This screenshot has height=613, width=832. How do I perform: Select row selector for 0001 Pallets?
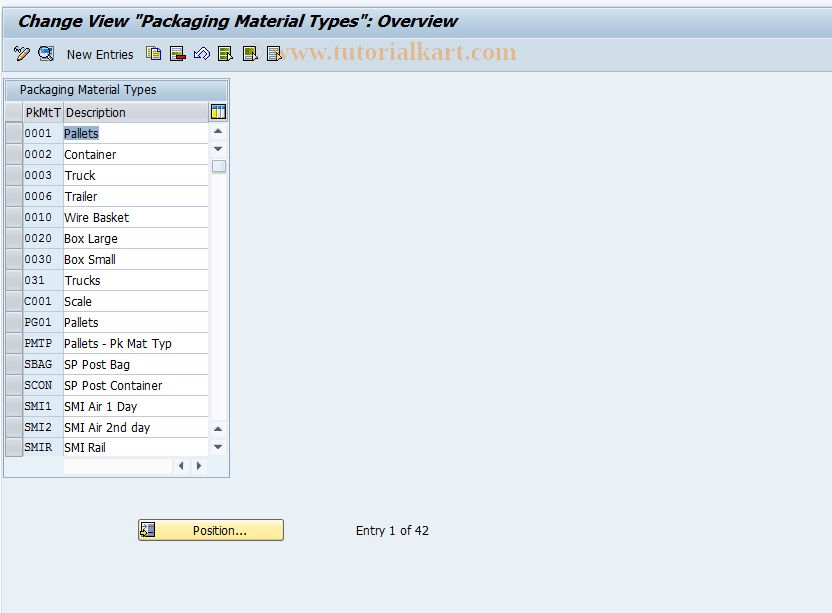14,133
